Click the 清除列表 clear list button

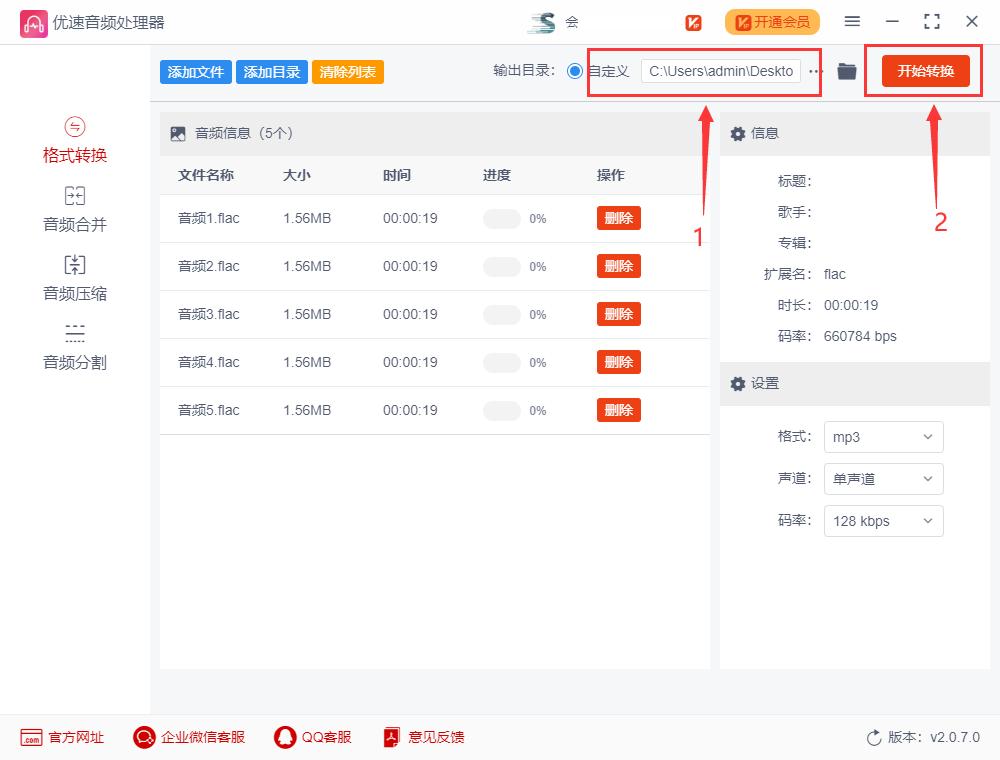pyautogui.click(x=347, y=72)
